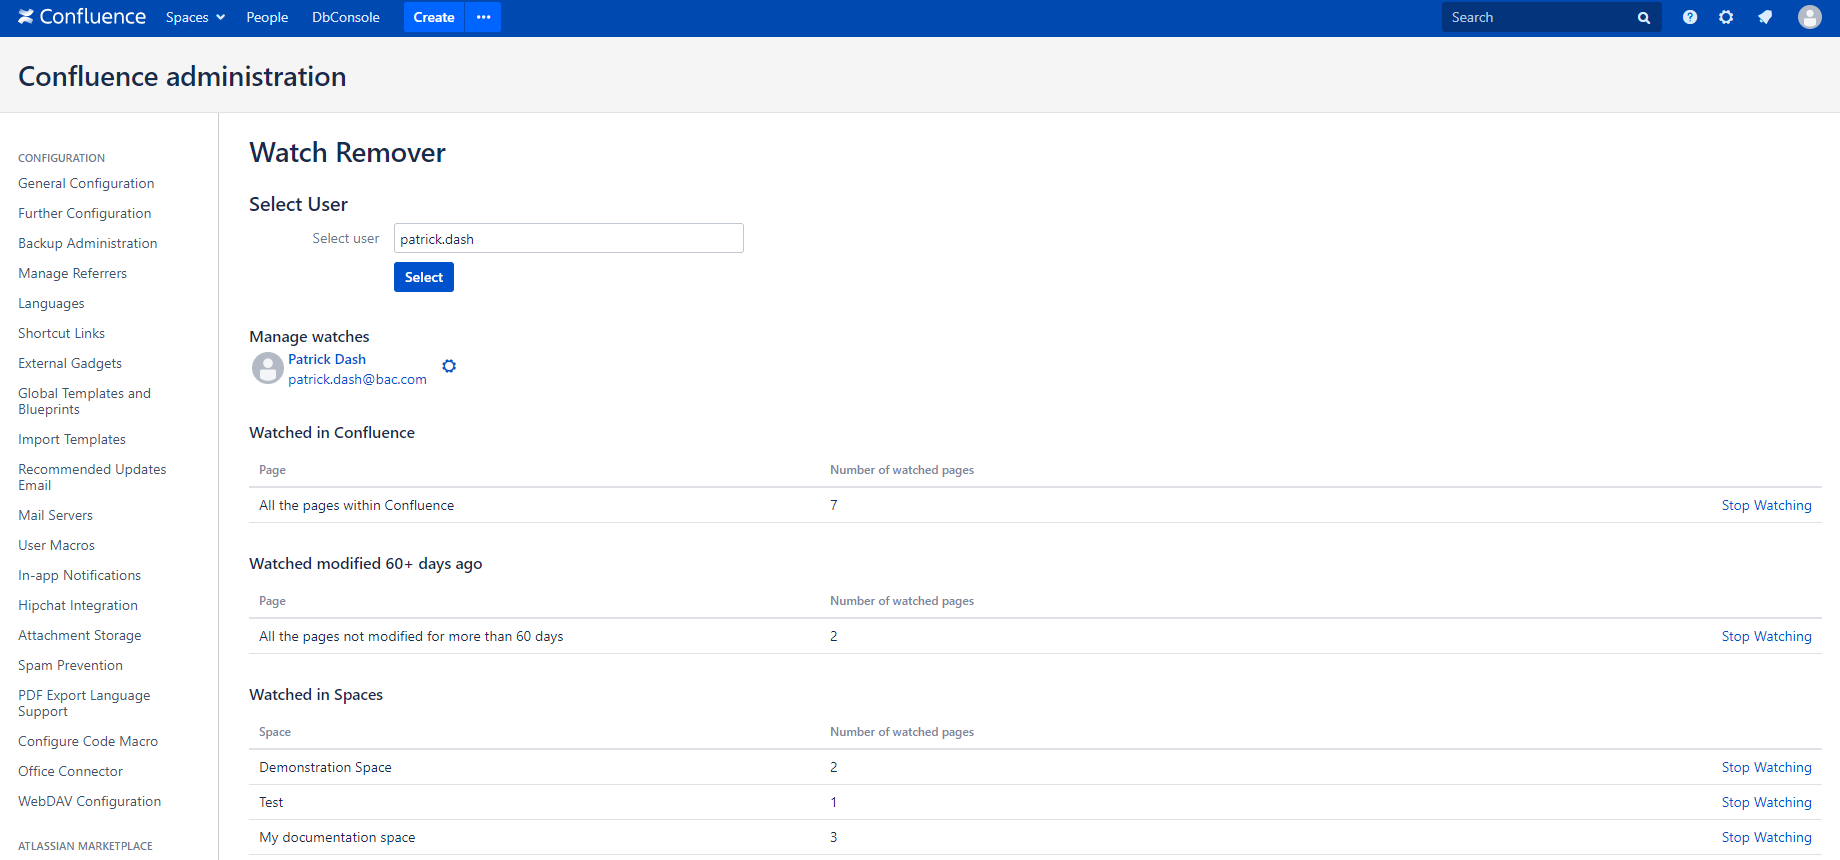This screenshot has height=860, width=1840.
Task: Click the 'Watched in Spaces' section heading
Action: pyautogui.click(x=316, y=694)
